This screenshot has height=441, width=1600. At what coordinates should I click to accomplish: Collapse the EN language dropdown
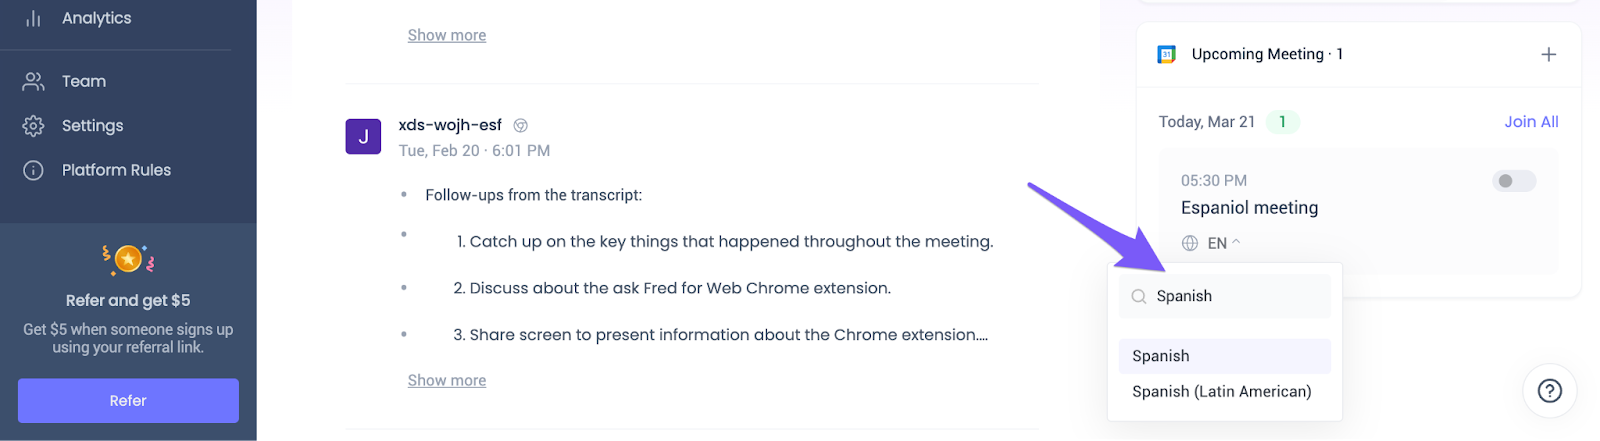pos(1224,243)
